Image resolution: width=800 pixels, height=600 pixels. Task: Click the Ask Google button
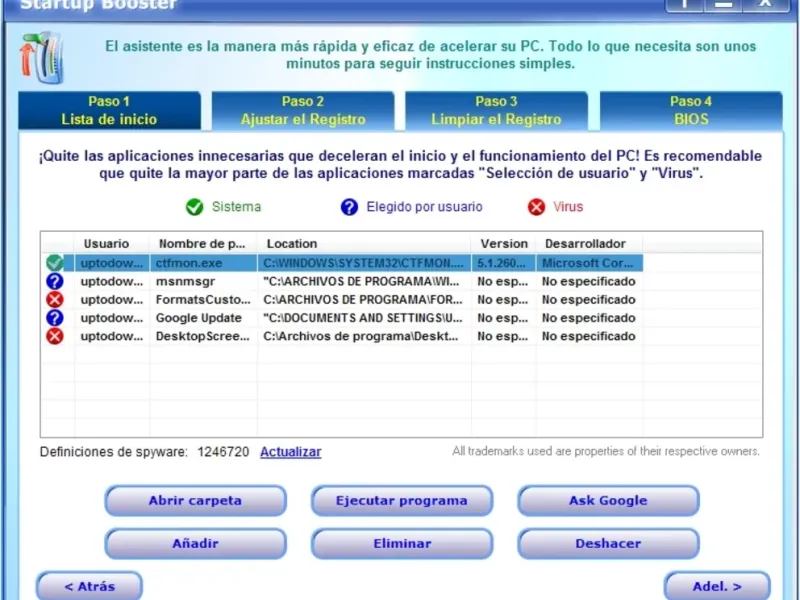pos(608,501)
